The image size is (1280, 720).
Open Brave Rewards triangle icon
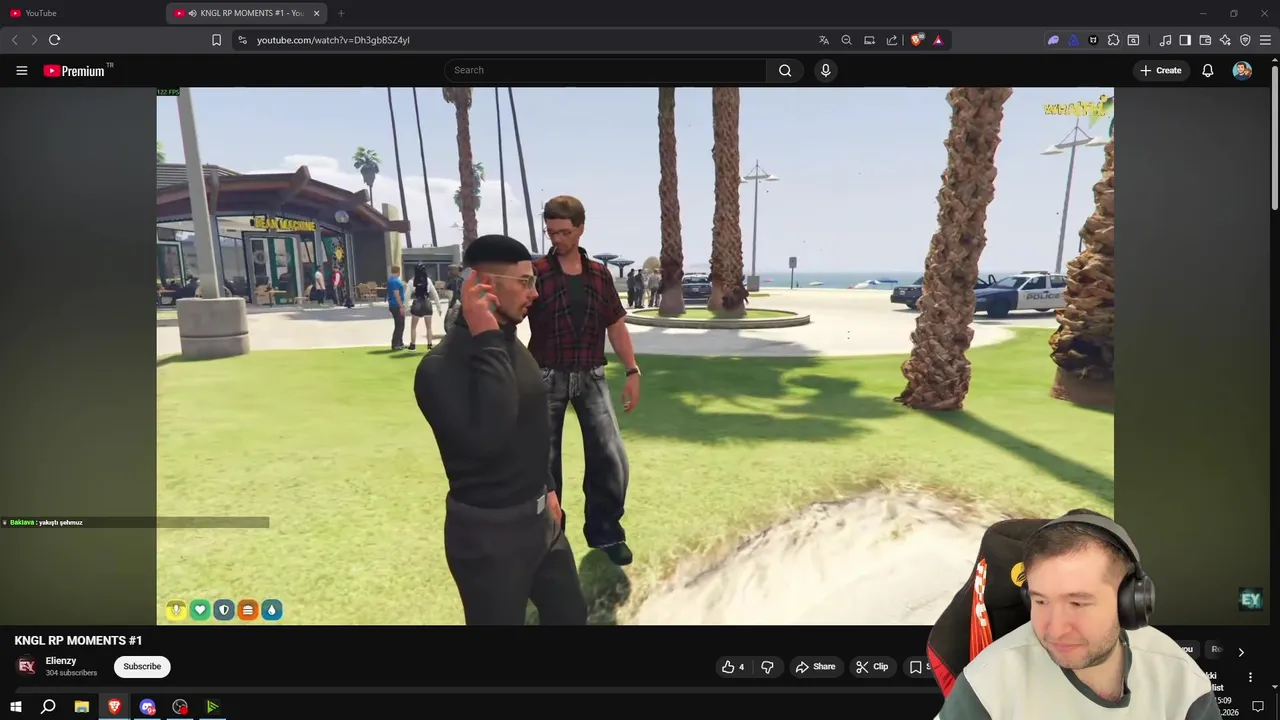[x=938, y=40]
